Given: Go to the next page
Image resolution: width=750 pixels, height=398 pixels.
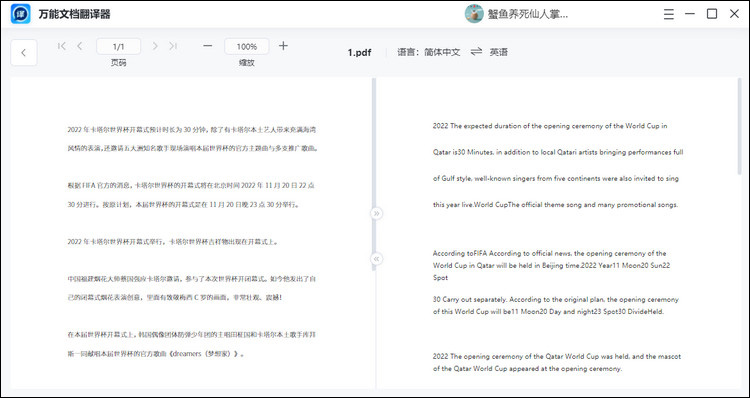Looking at the screenshot, I should (x=155, y=46).
